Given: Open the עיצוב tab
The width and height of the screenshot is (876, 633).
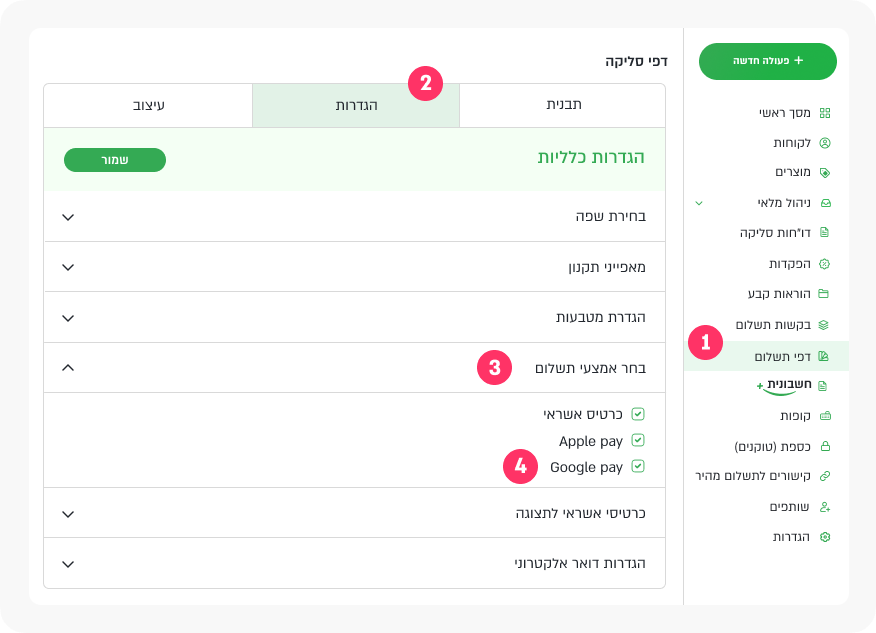Looking at the screenshot, I should (148, 105).
